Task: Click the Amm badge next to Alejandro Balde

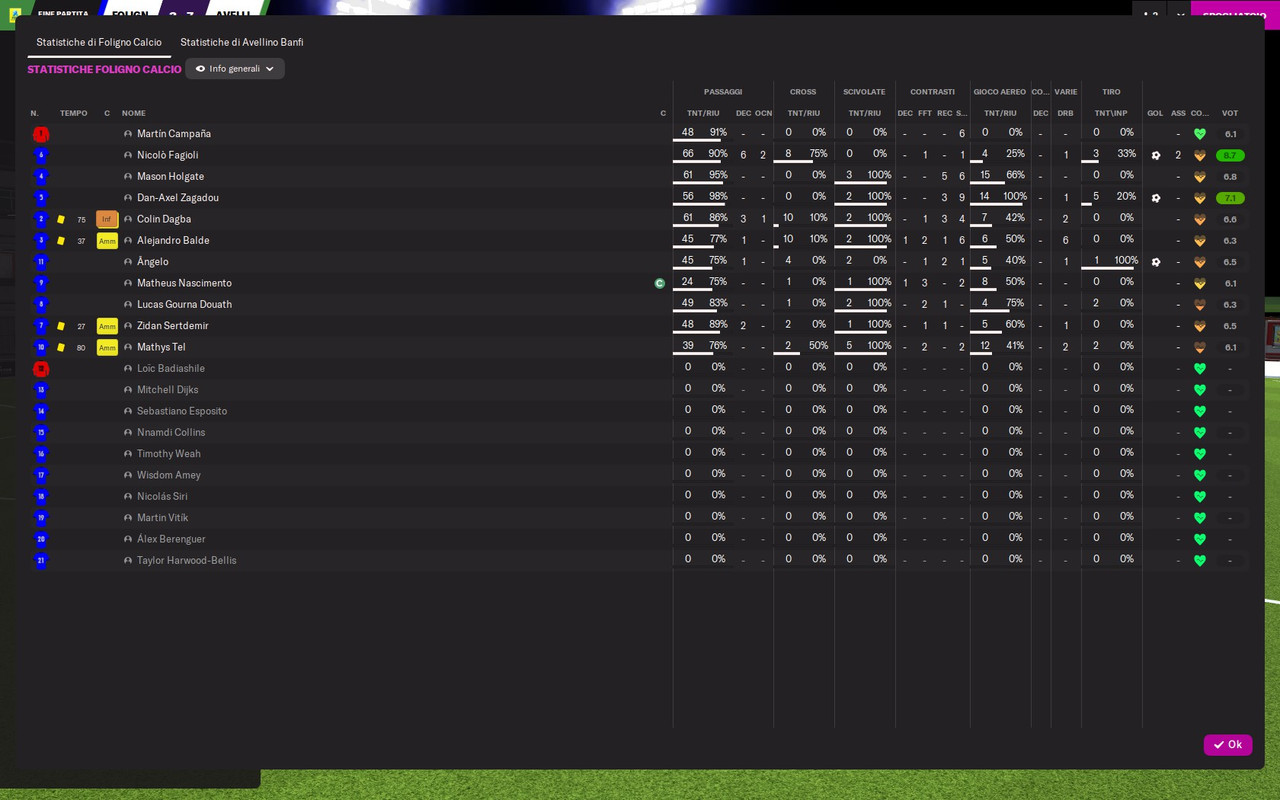Action: pos(107,241)
